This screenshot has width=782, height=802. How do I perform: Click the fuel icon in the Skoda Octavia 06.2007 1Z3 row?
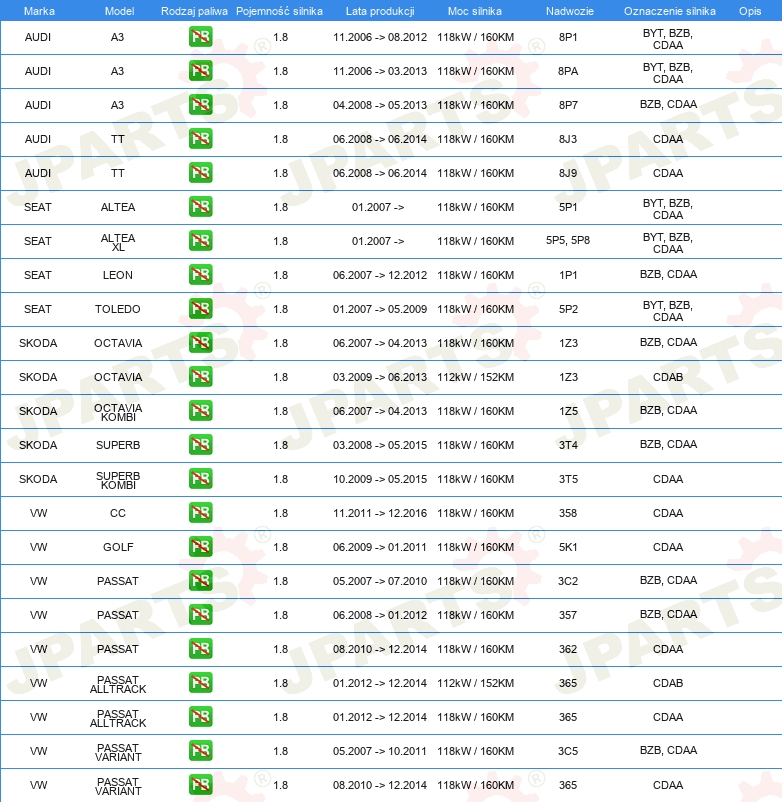[x=200, y=343]
